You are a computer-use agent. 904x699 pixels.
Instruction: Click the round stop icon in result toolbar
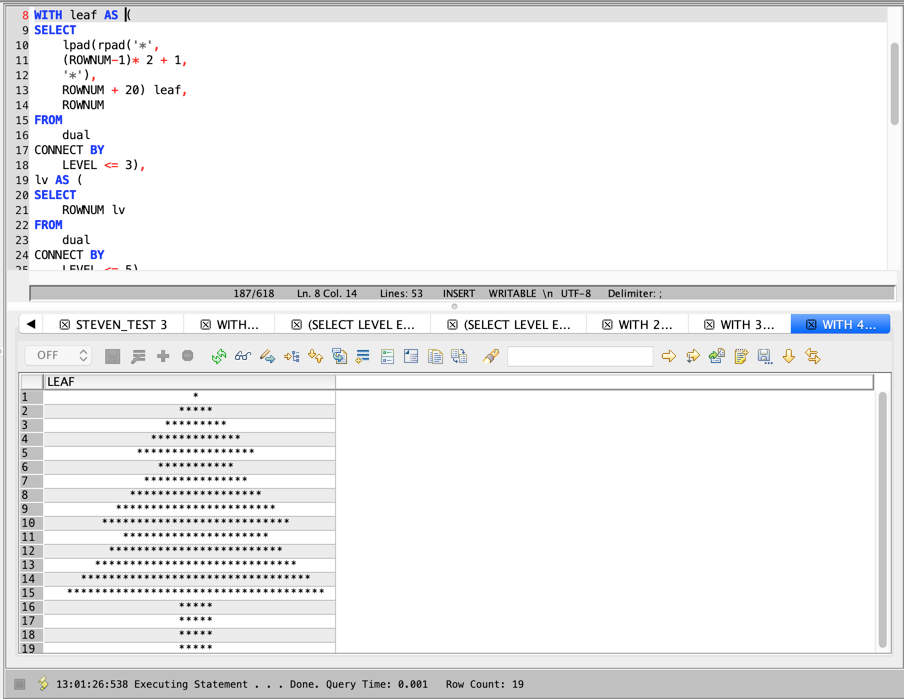[x=187, y=356]
